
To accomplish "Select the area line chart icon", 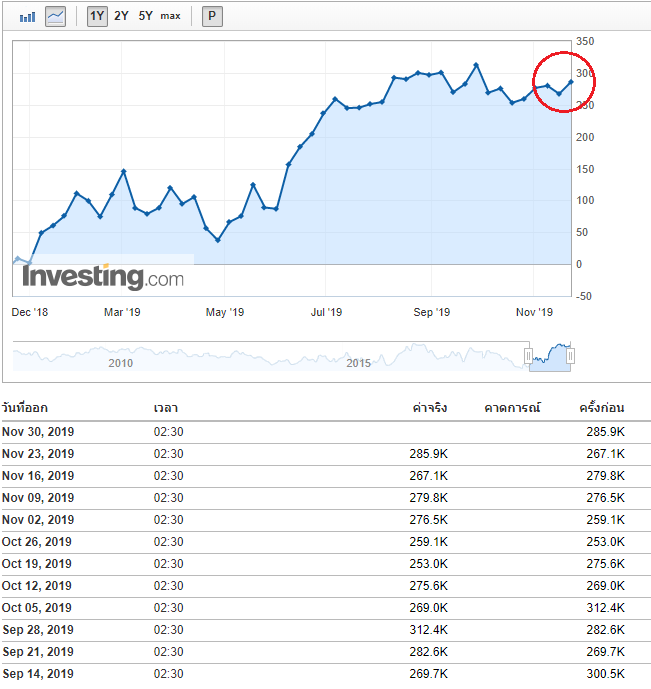I will [x=56, y=16].
